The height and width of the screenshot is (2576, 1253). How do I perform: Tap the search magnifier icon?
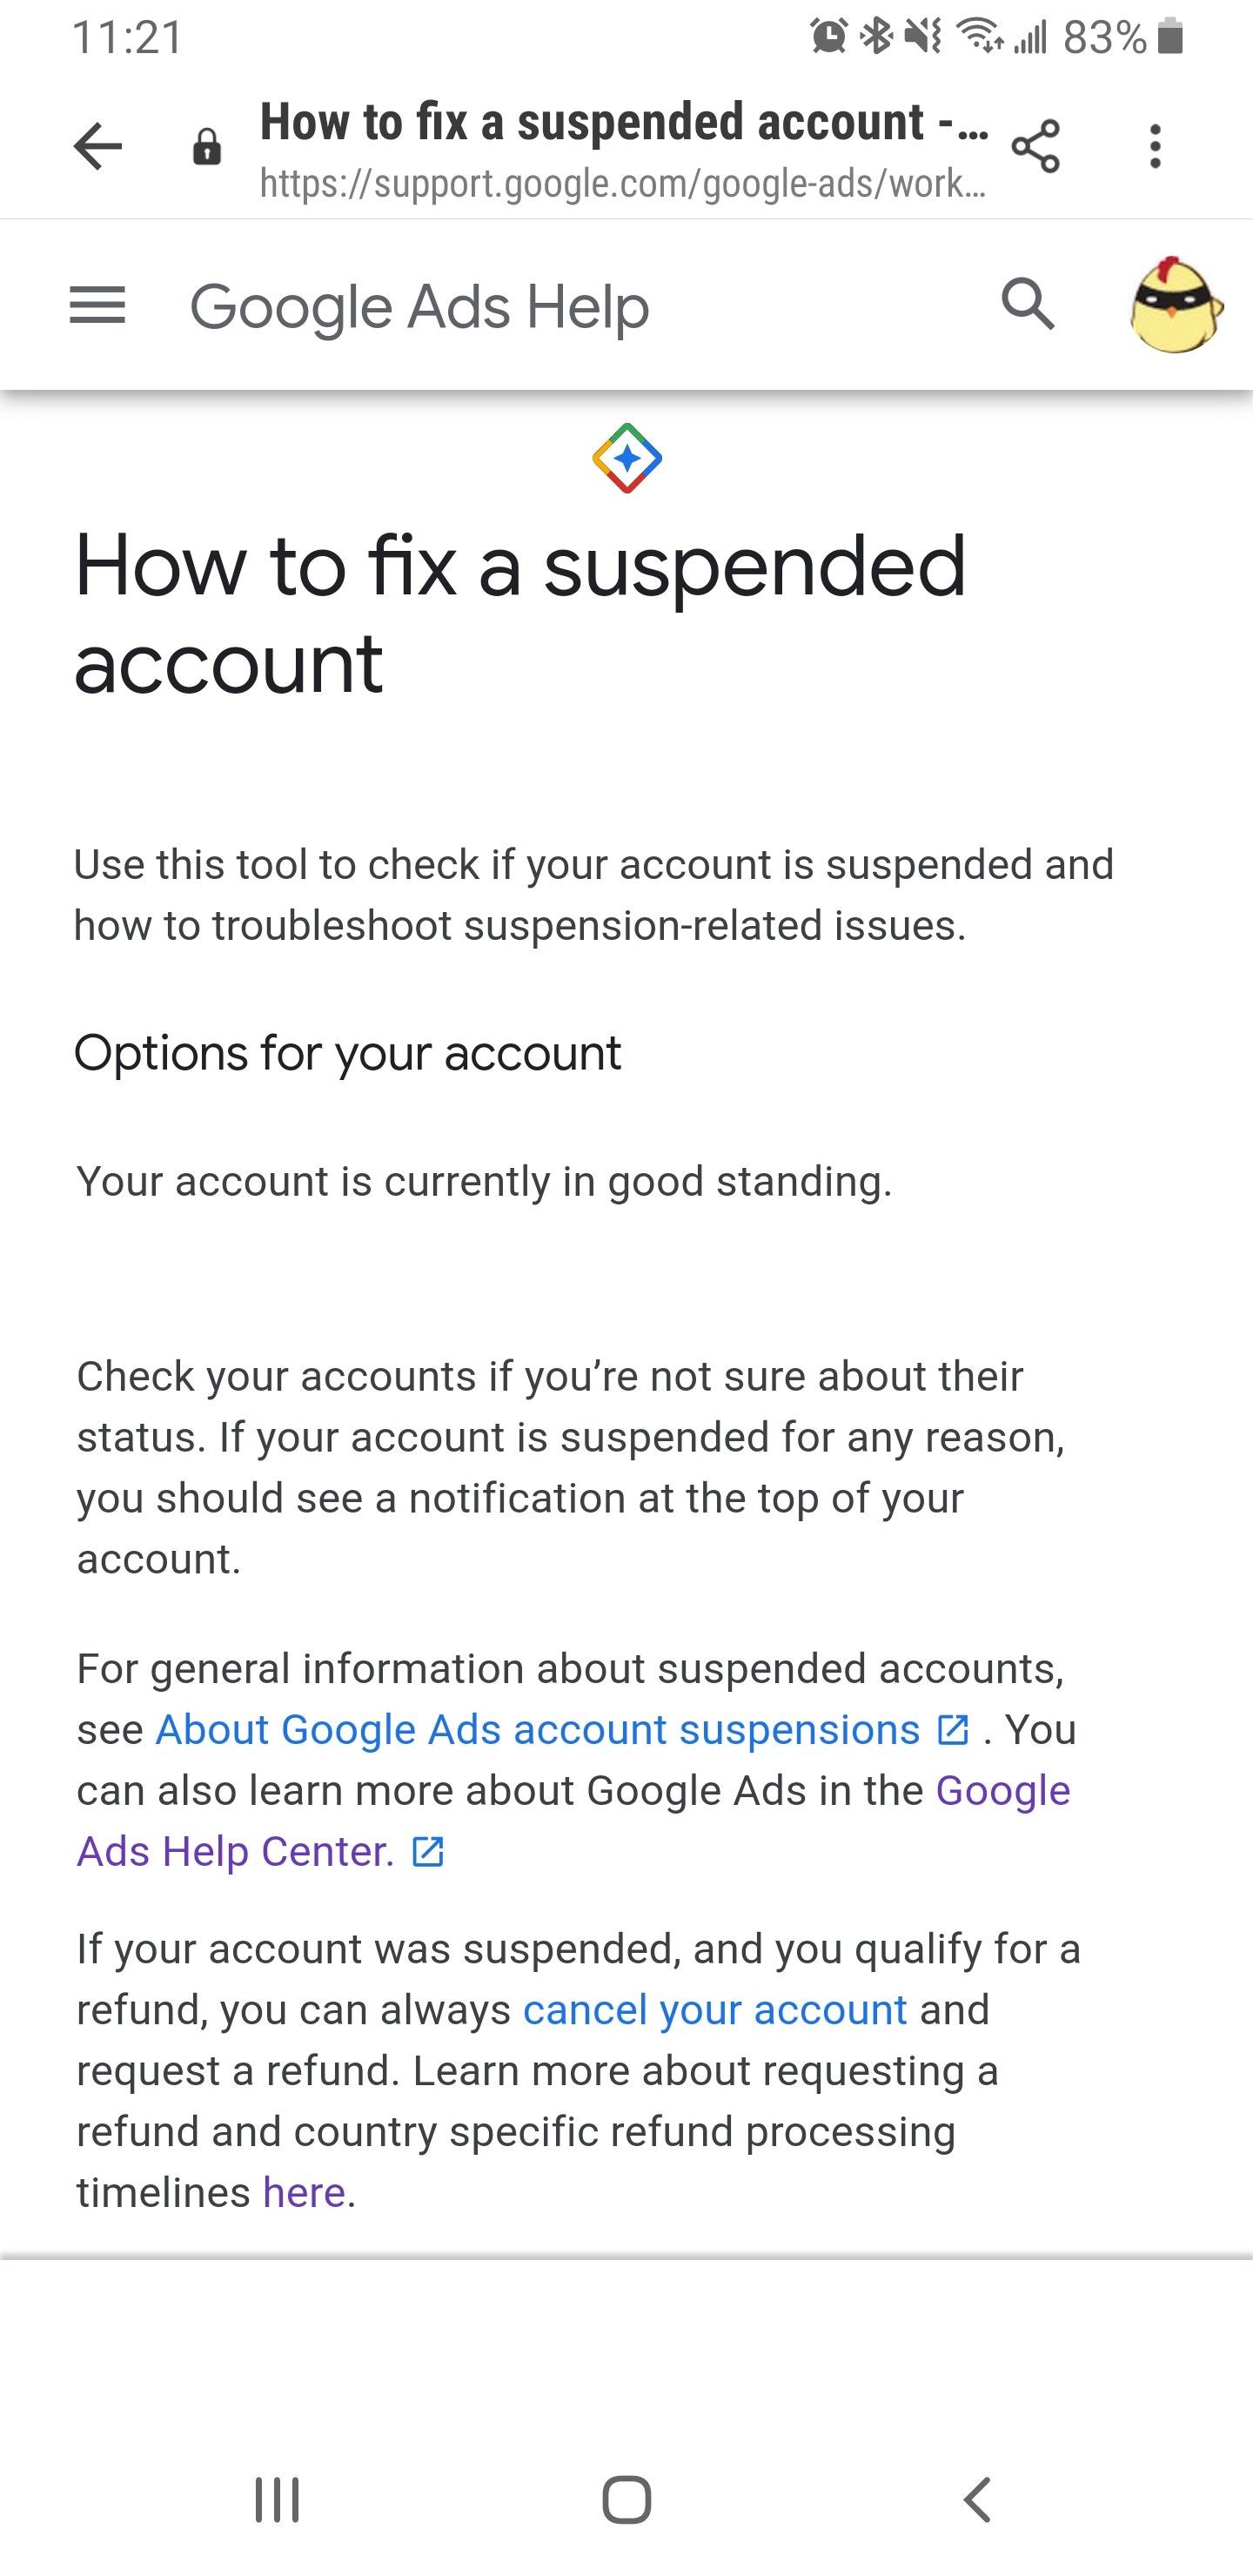point(1028,304)
